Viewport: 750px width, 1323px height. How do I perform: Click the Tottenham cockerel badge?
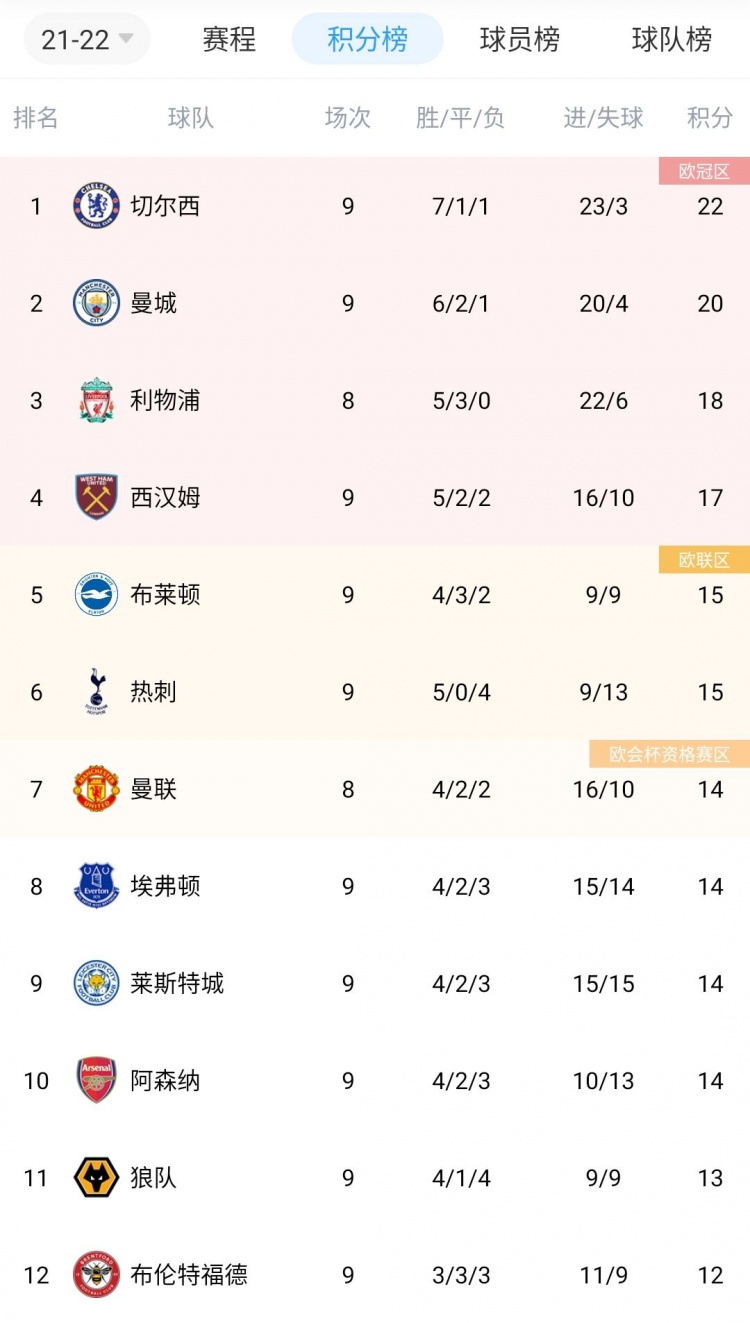tap(95, 691)
